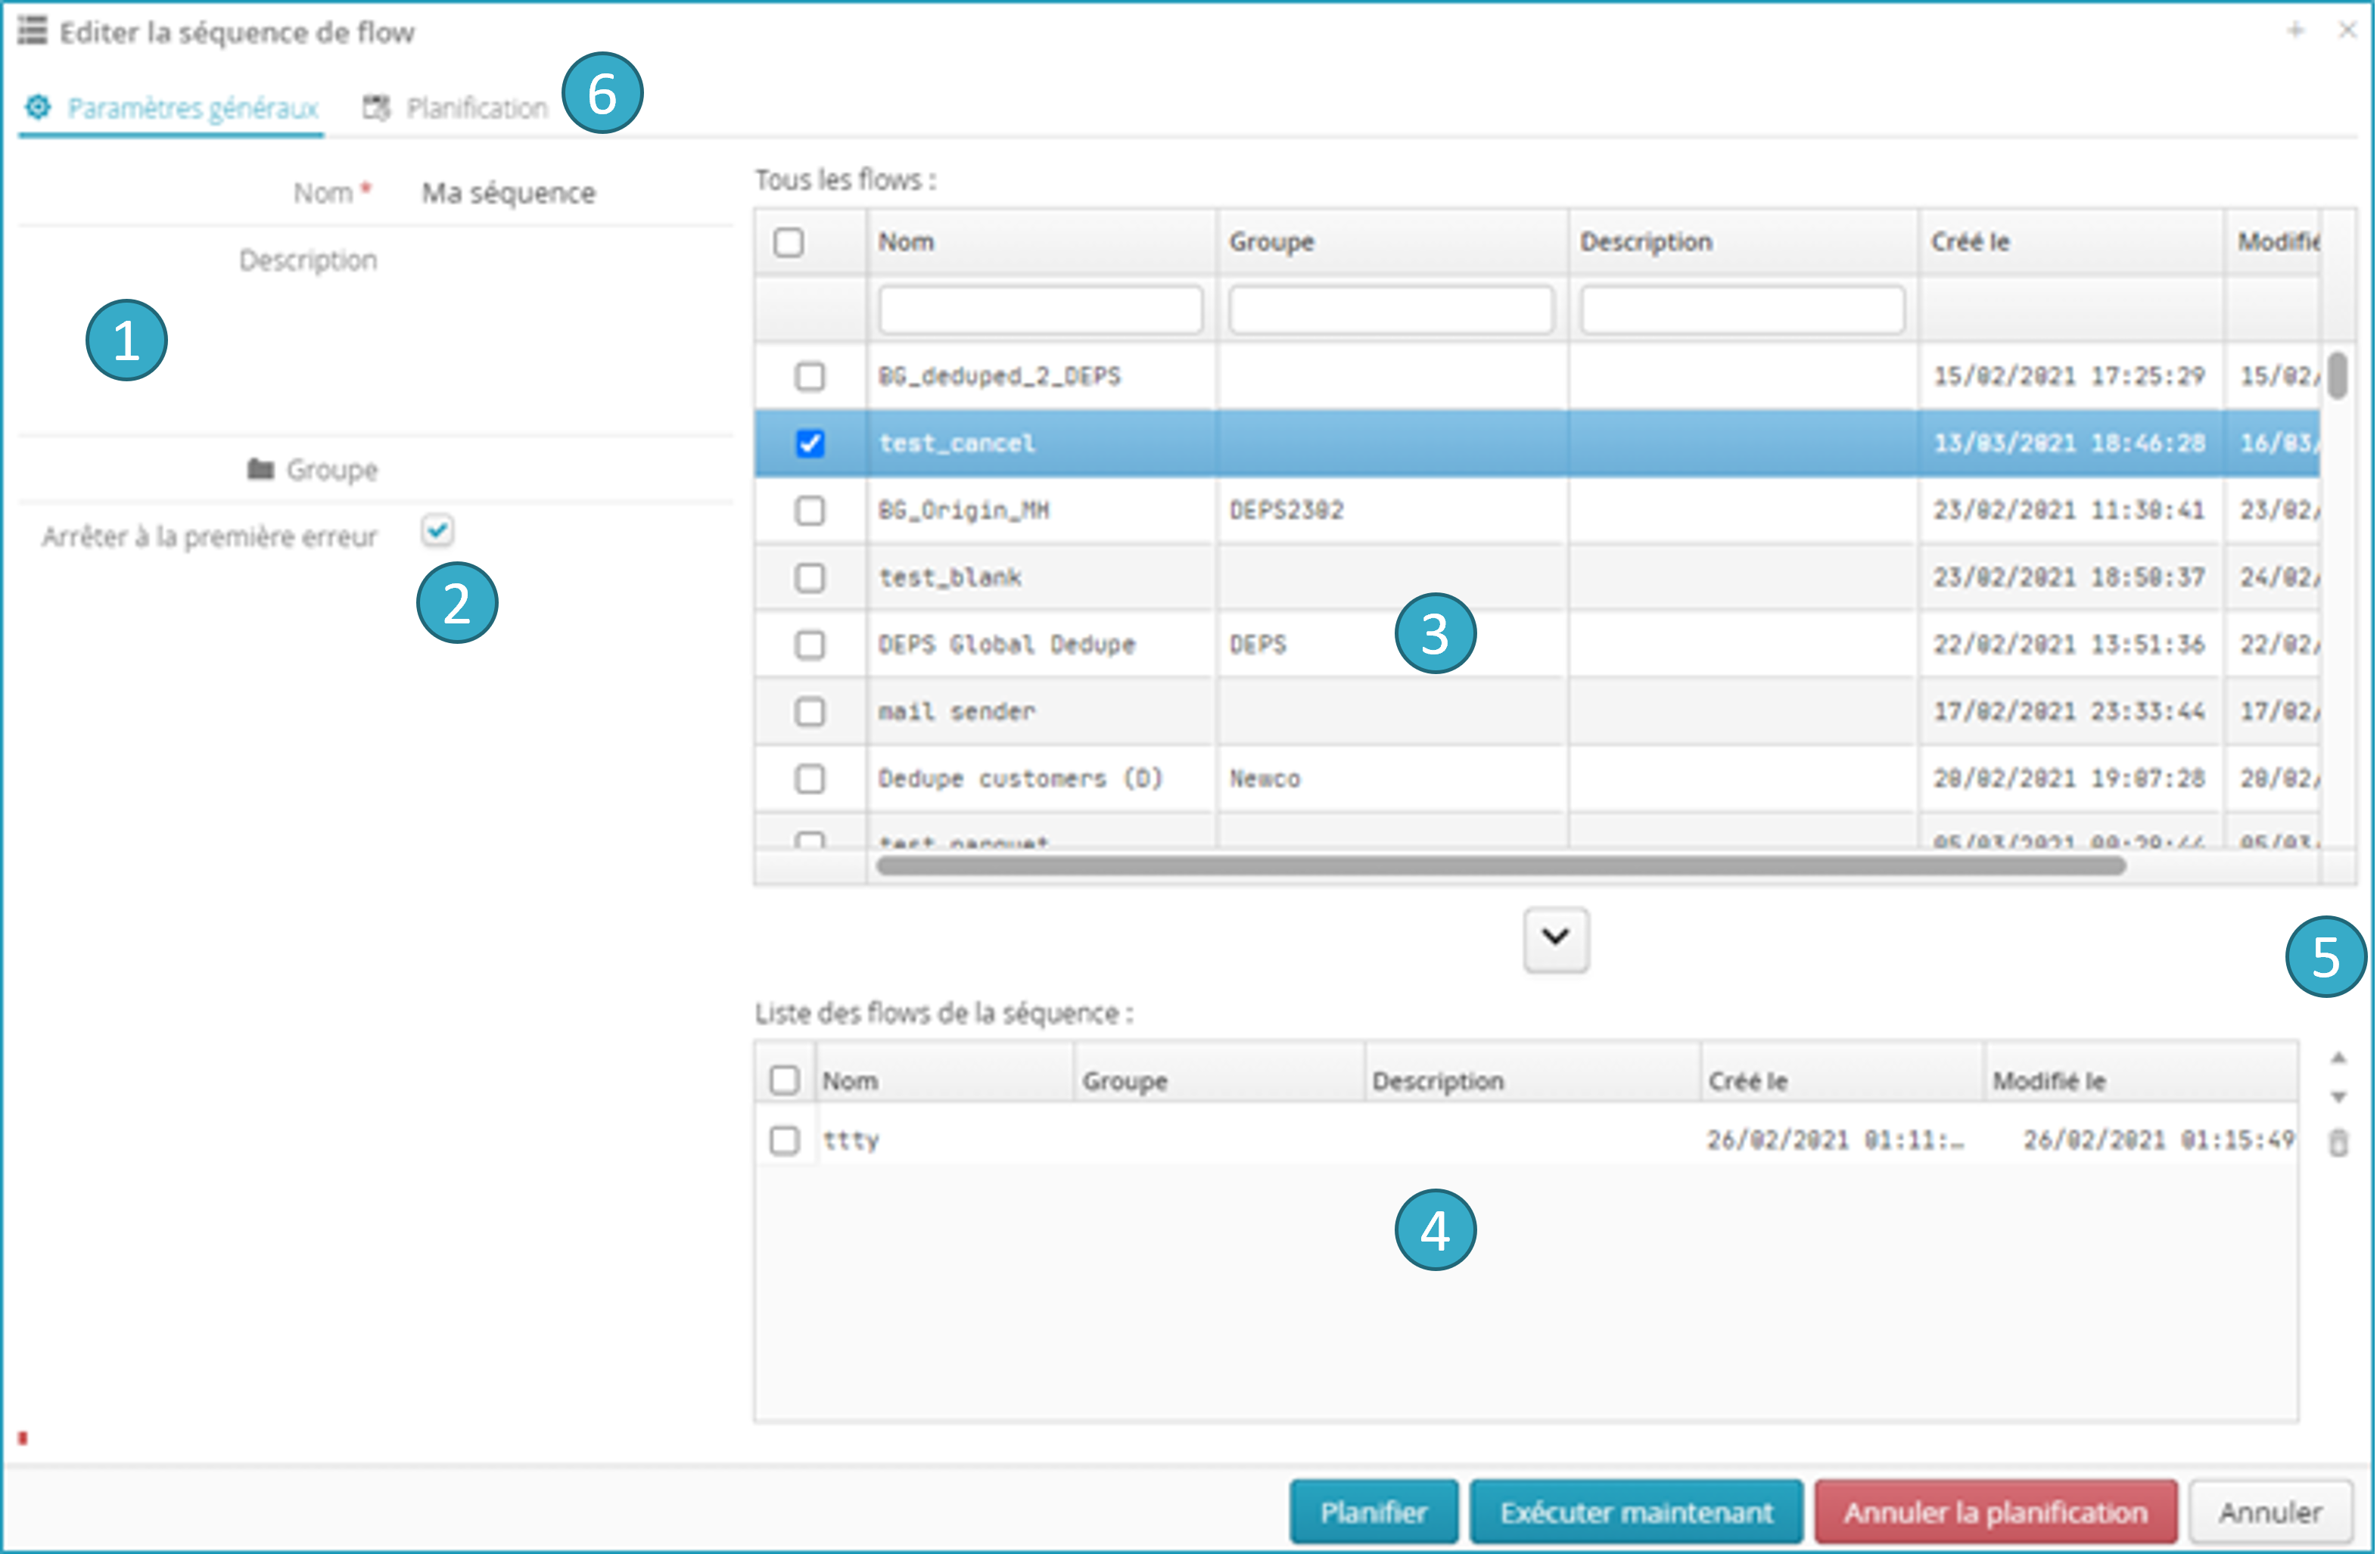Select the test_cancel row name
The height and width of the screenshot is (1554, 2380).
[956, 443]
